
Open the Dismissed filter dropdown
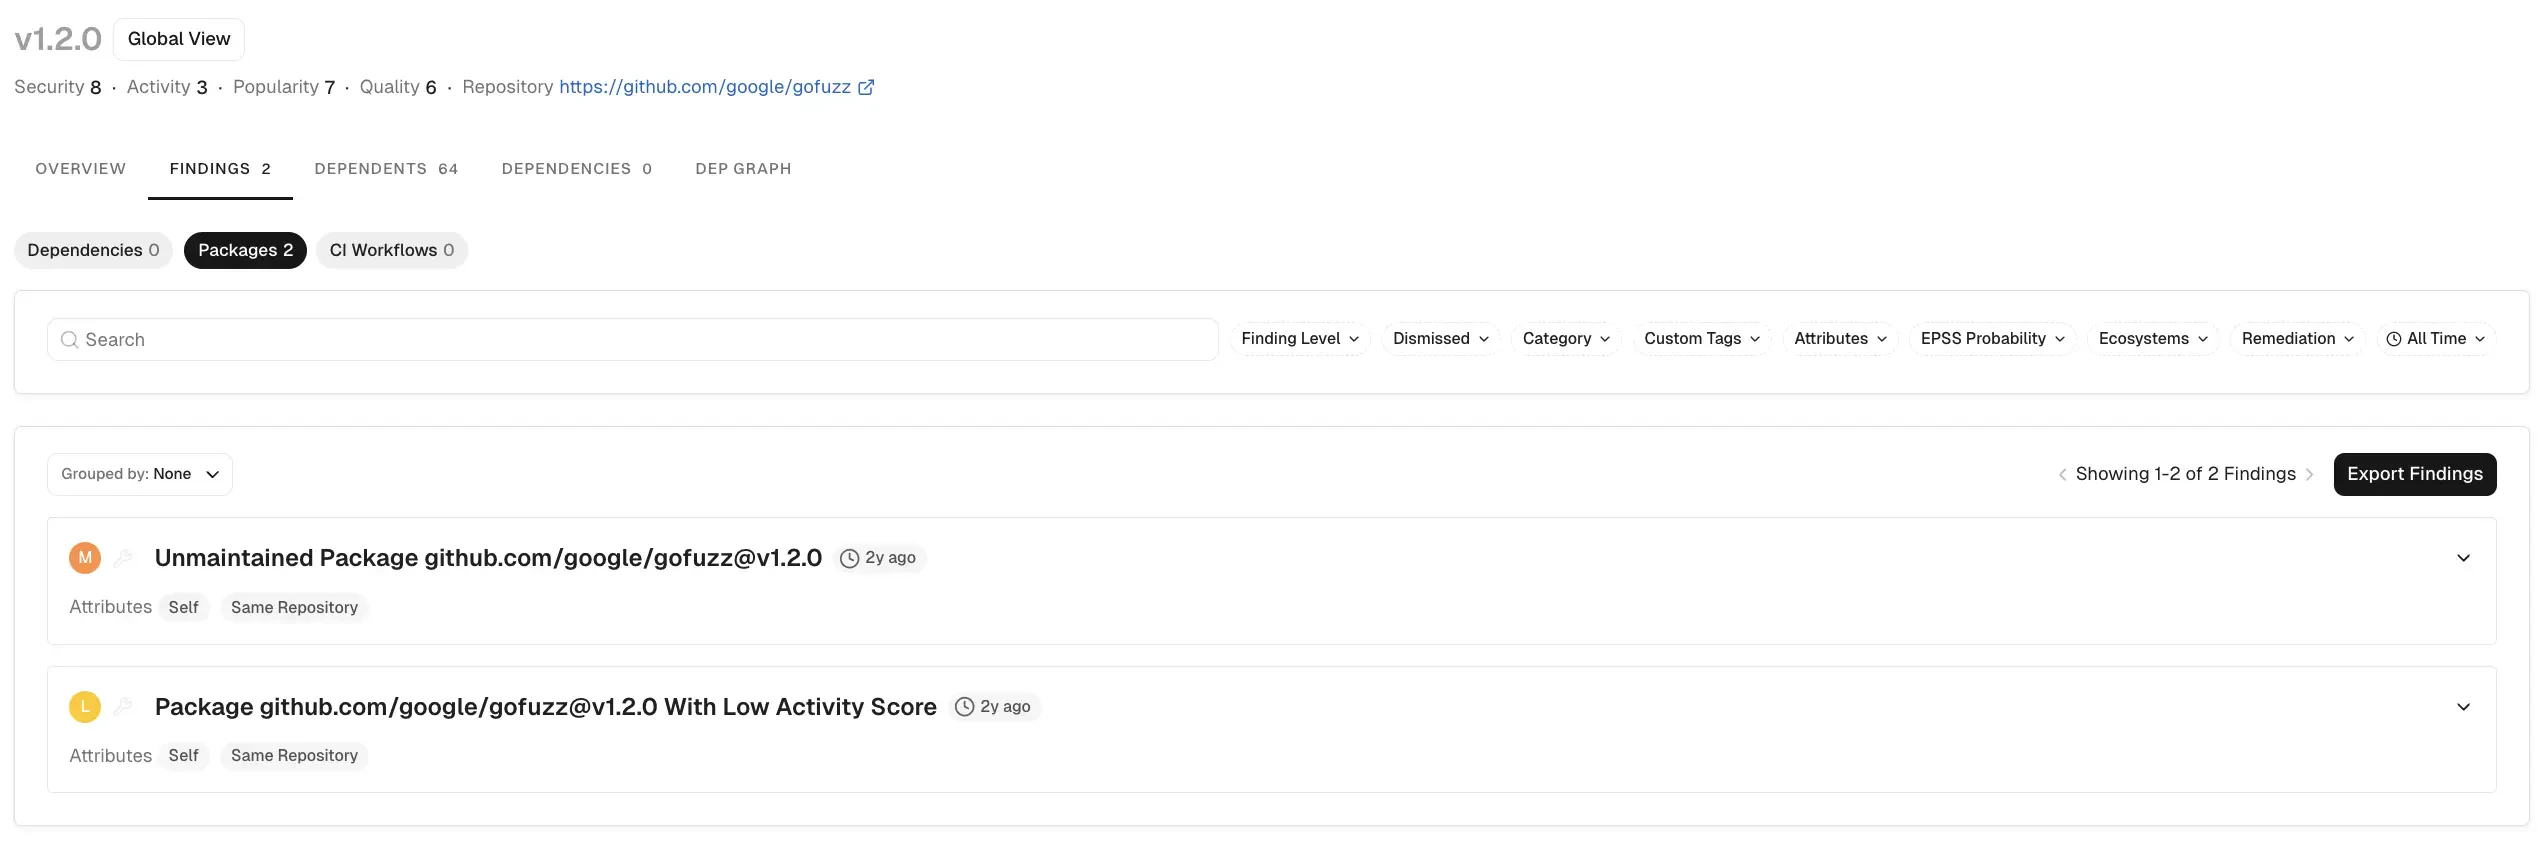(x=1441, y=339)
